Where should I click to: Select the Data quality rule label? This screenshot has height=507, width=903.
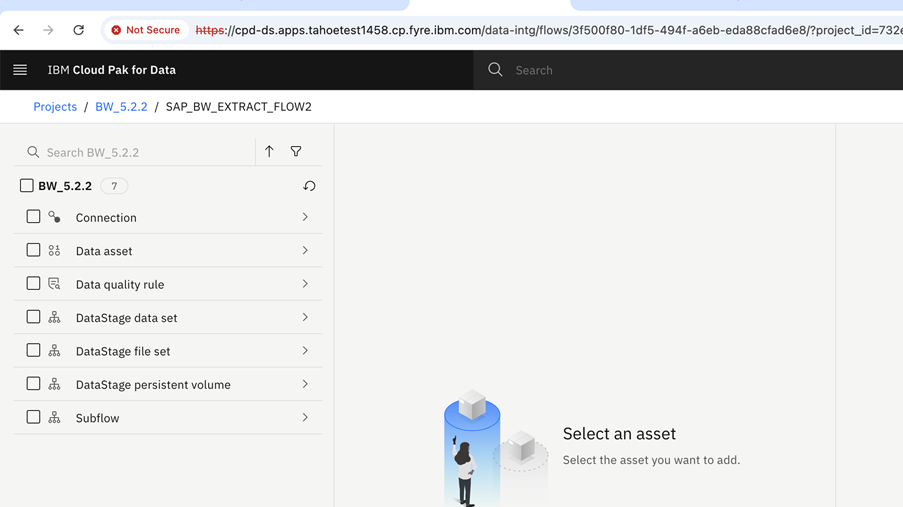click(x=120, y=285)
